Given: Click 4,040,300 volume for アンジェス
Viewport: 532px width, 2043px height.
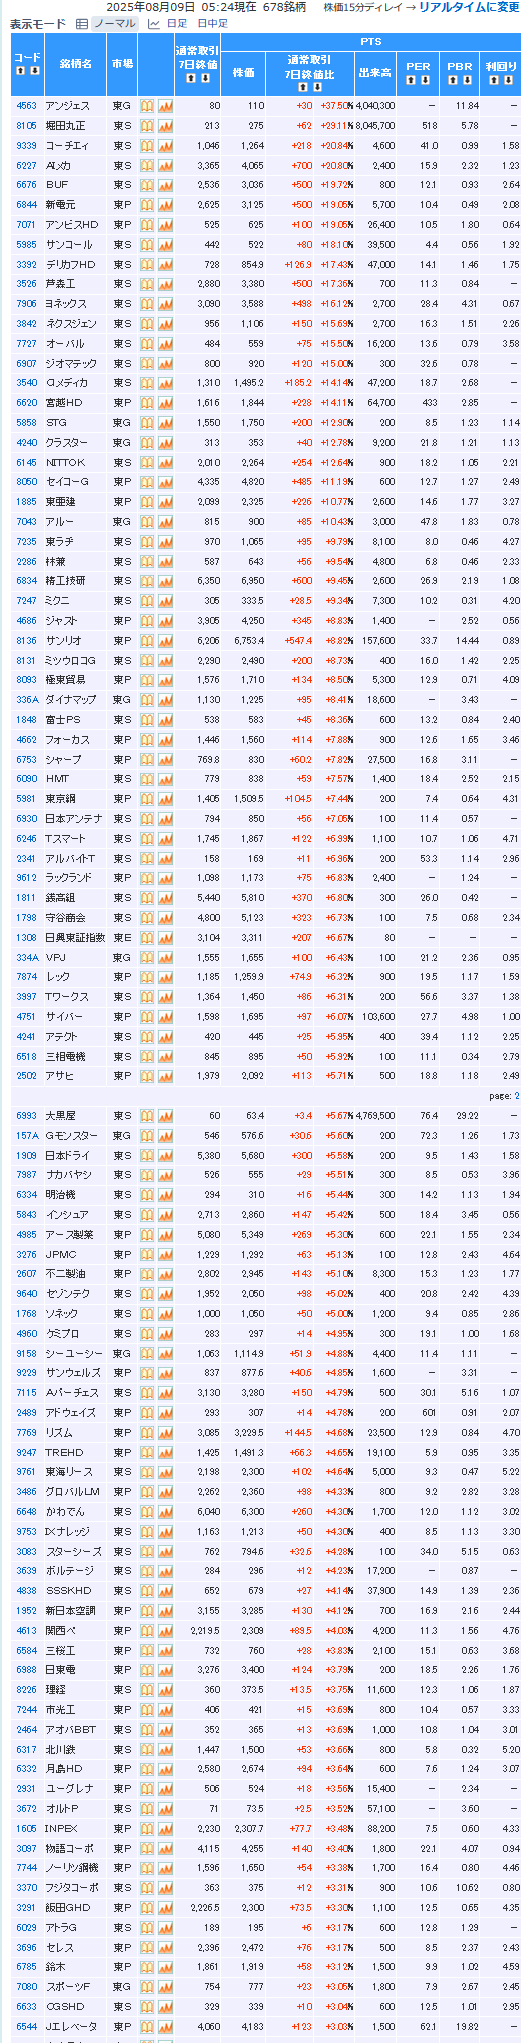Looking at the screenshot, I should pyautogui.click(x=374, y=106).
